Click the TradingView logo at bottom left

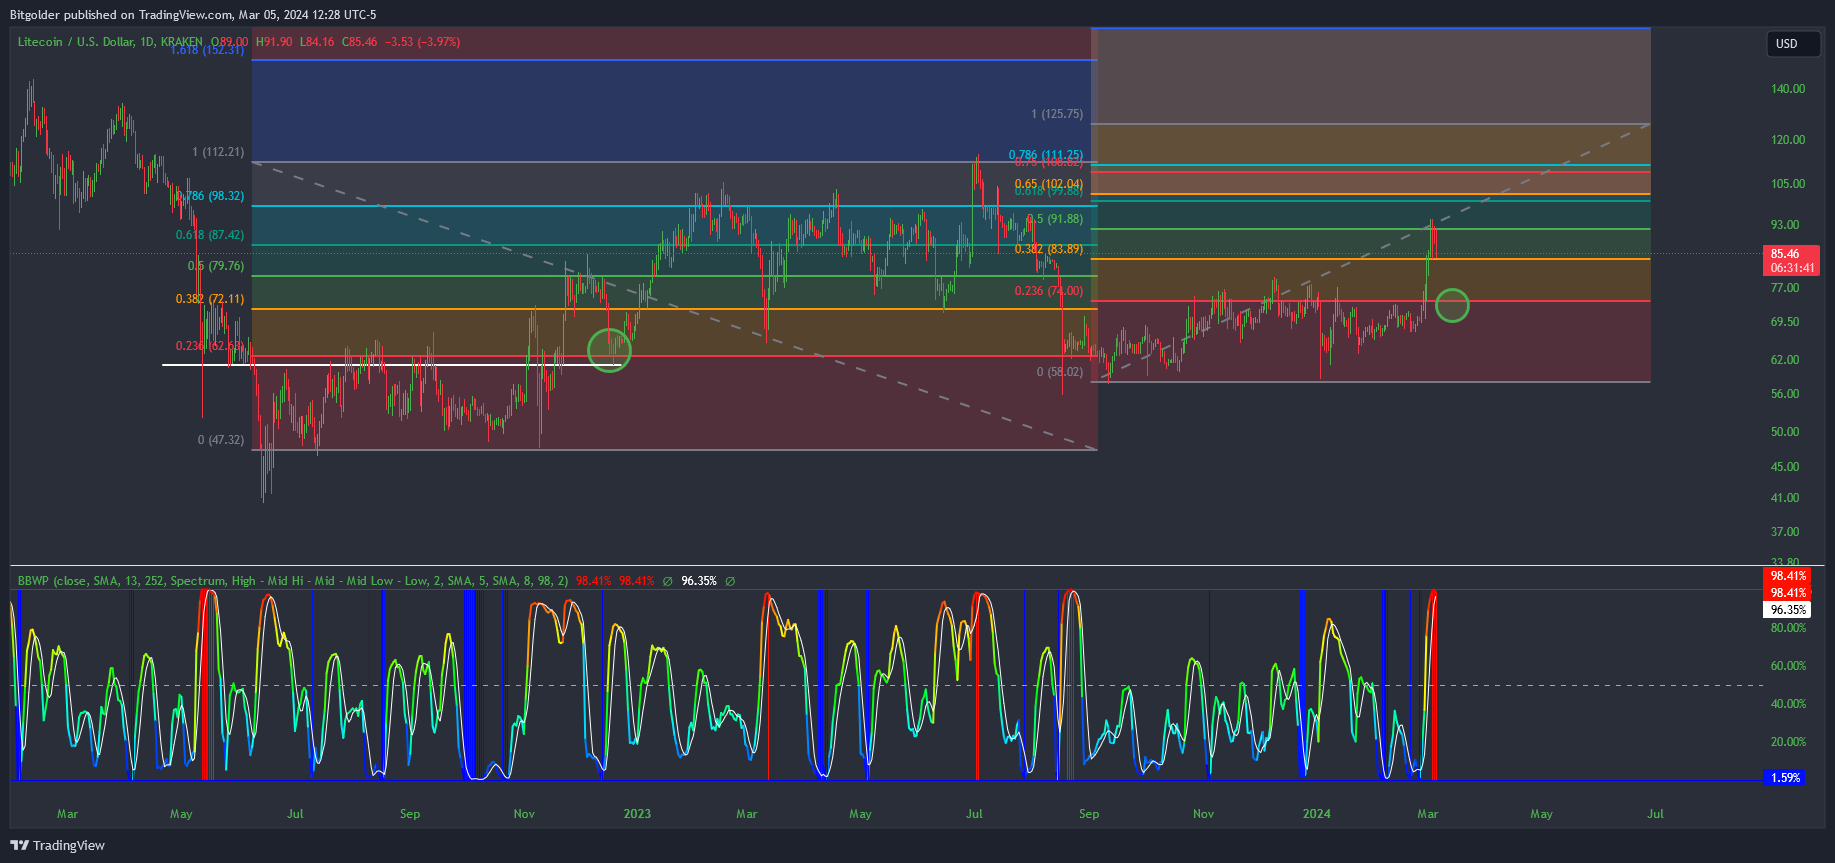(x=57, y=845)
